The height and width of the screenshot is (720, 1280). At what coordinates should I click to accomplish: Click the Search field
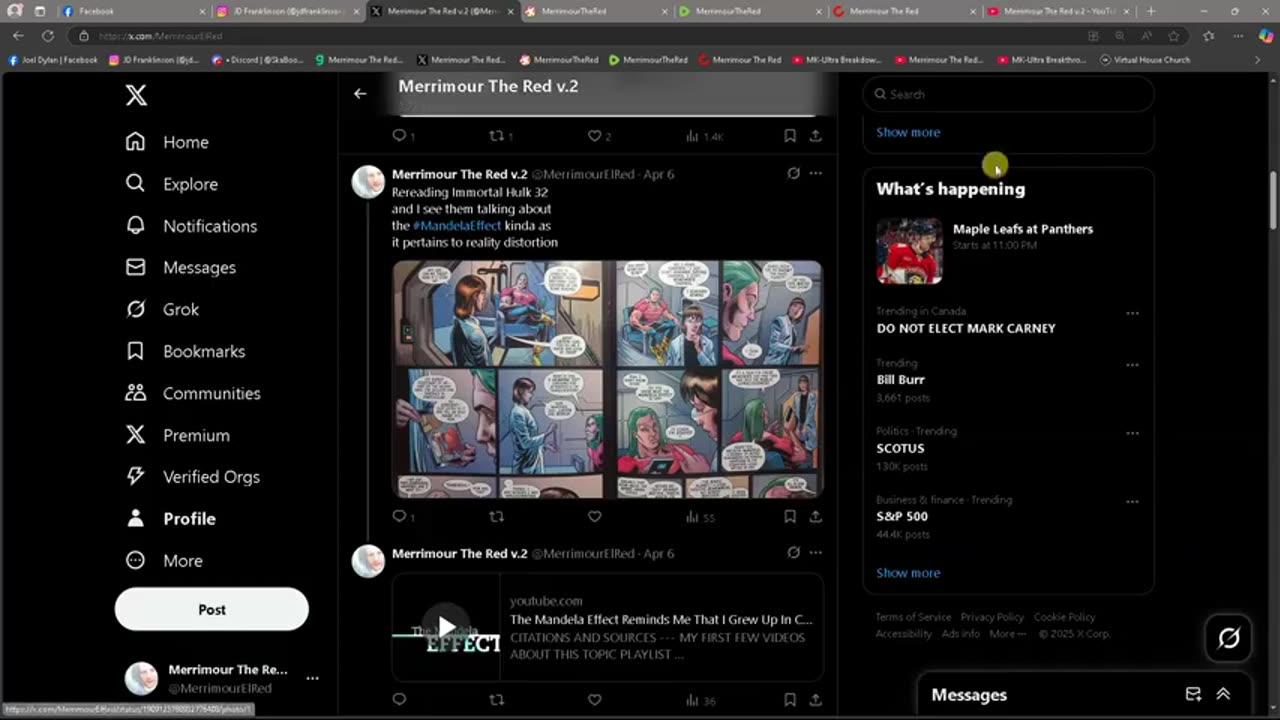point(1008,94)
